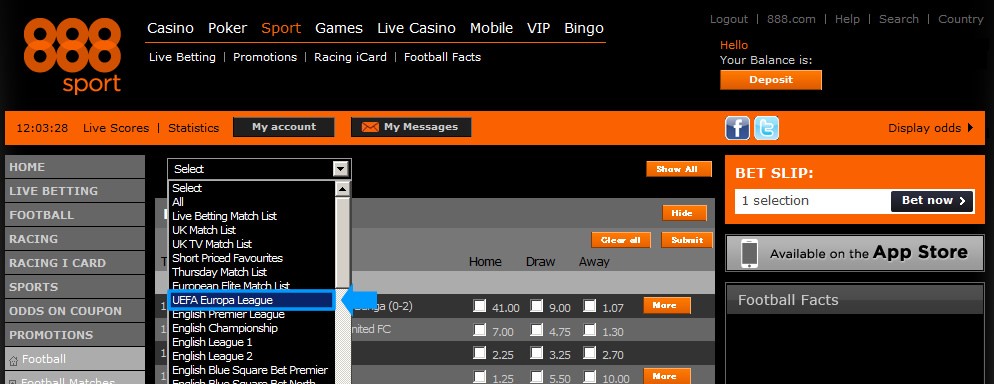Select LIVE BETTING in the sidebar
Image resolution: width=994 pixels, height=384 pixels.
pos(75,191)
